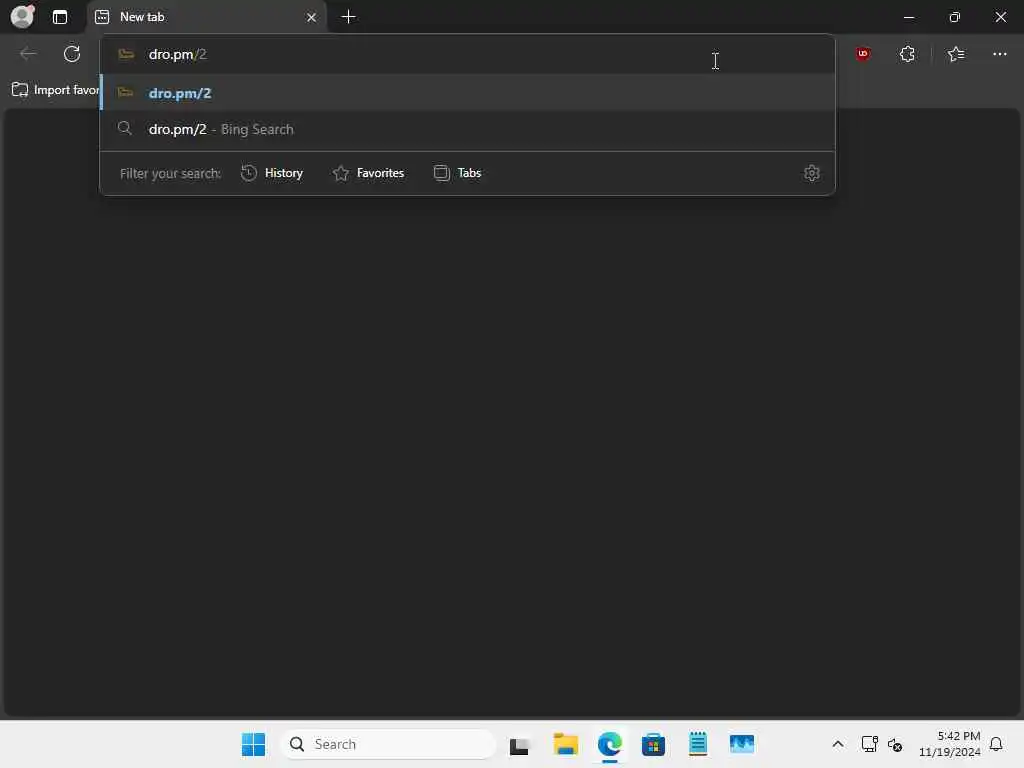Viewport: 1024px width, 768px height.
Task: Close the New tab tab
Action: pyautogui.click(x=312, y=18)
